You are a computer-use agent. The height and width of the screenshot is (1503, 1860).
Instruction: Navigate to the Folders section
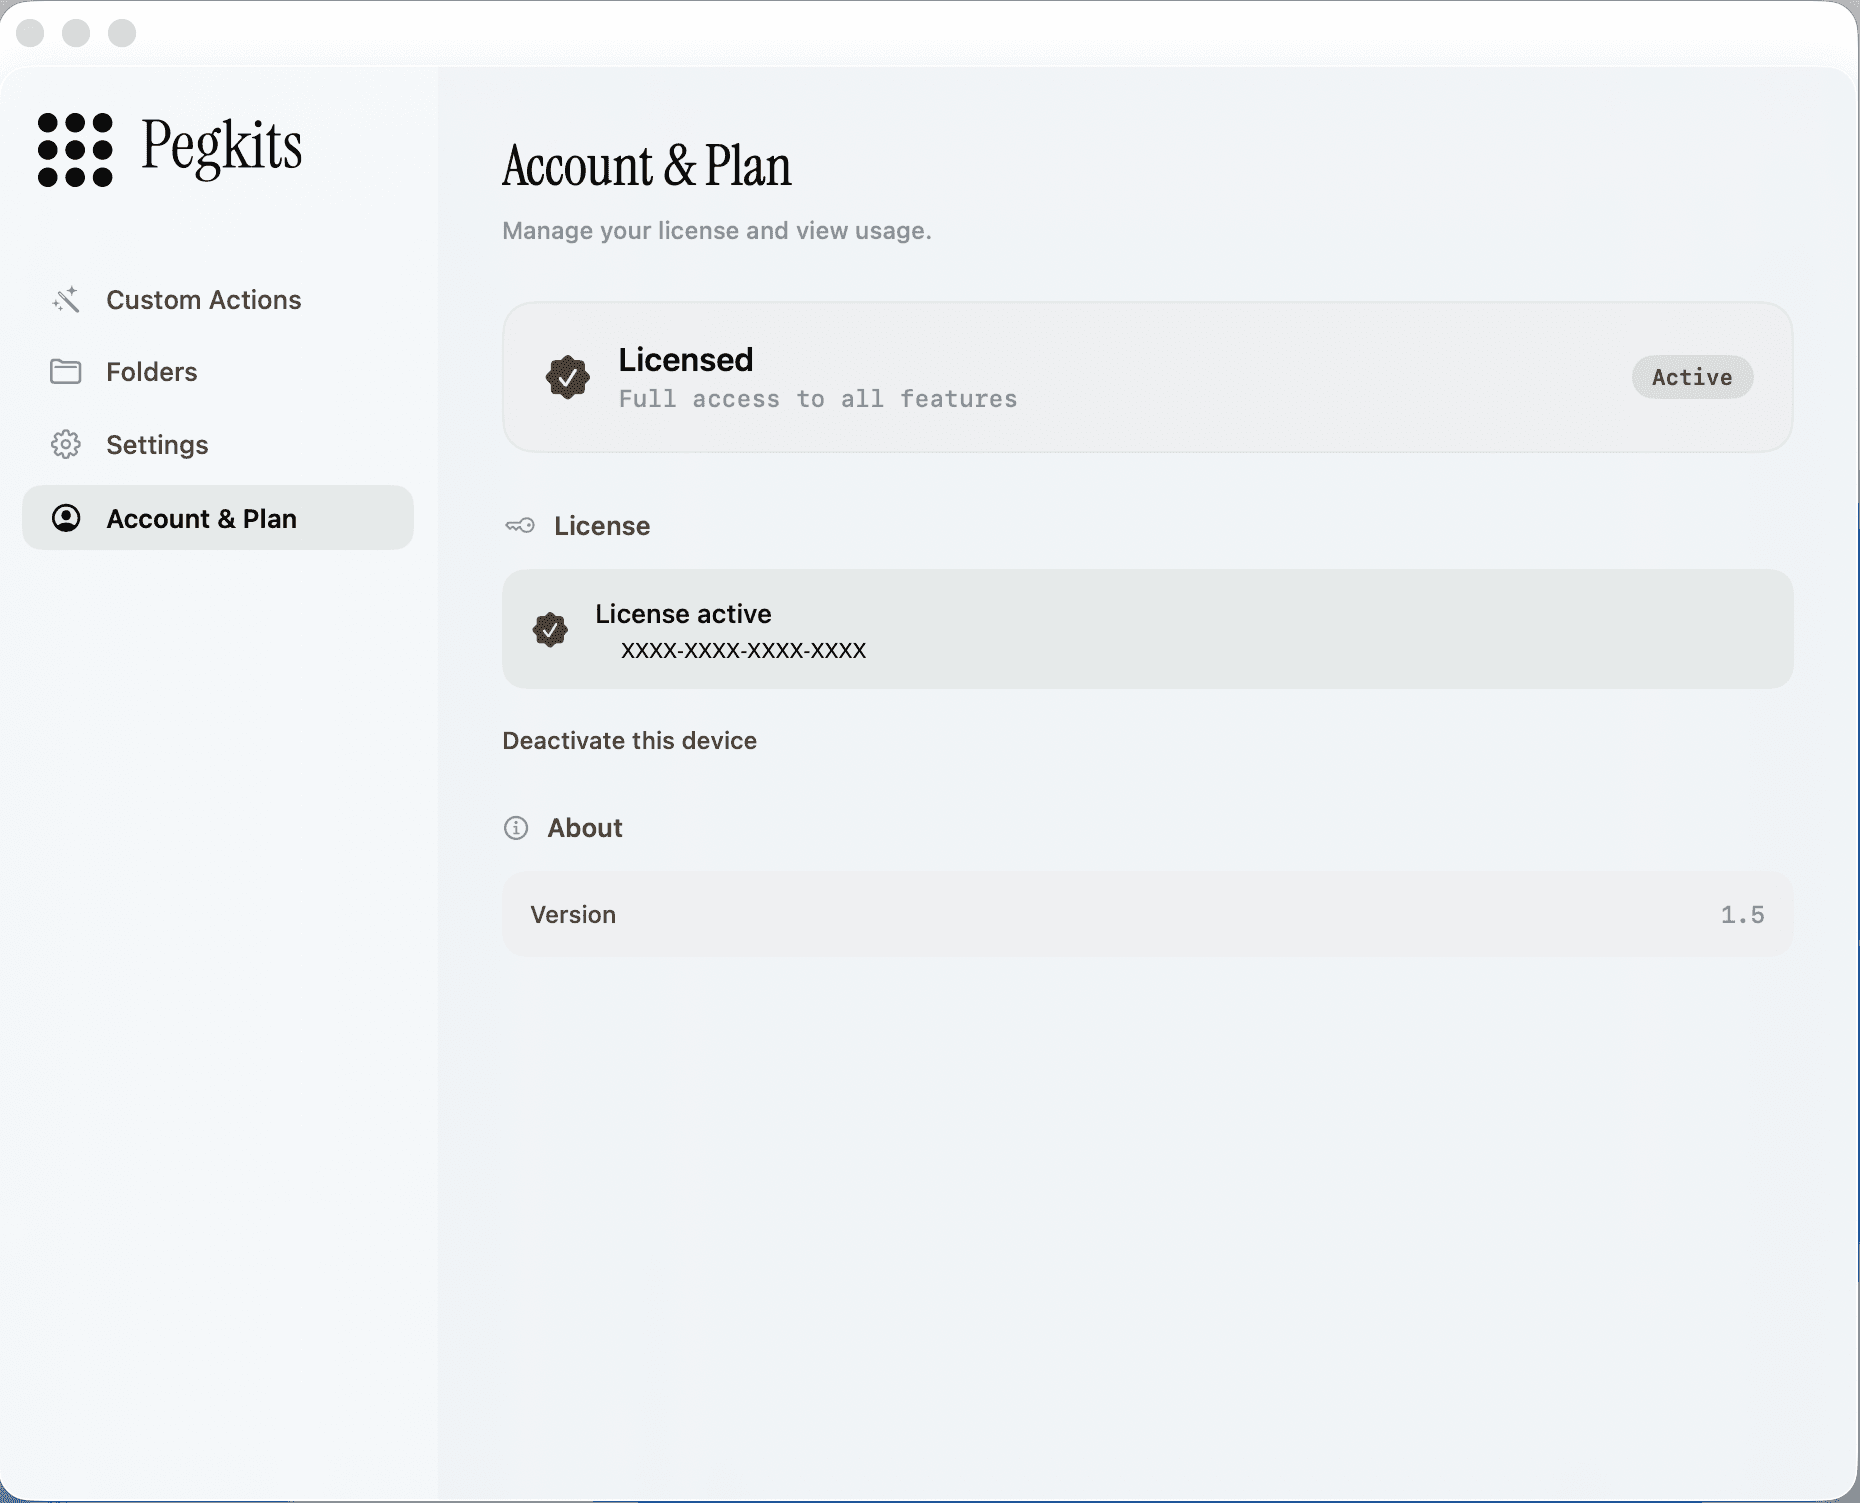pos(151,371)
